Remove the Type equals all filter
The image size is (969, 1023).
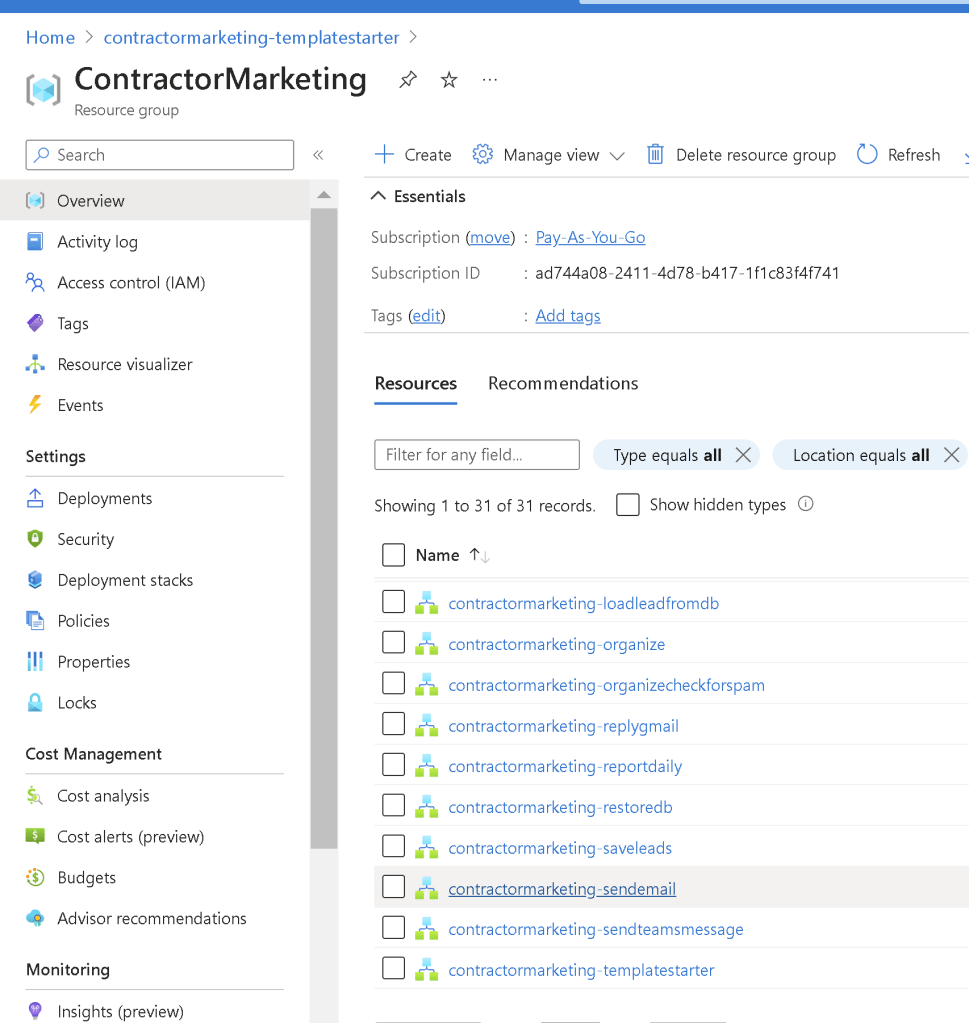click(x=743, y=455)
